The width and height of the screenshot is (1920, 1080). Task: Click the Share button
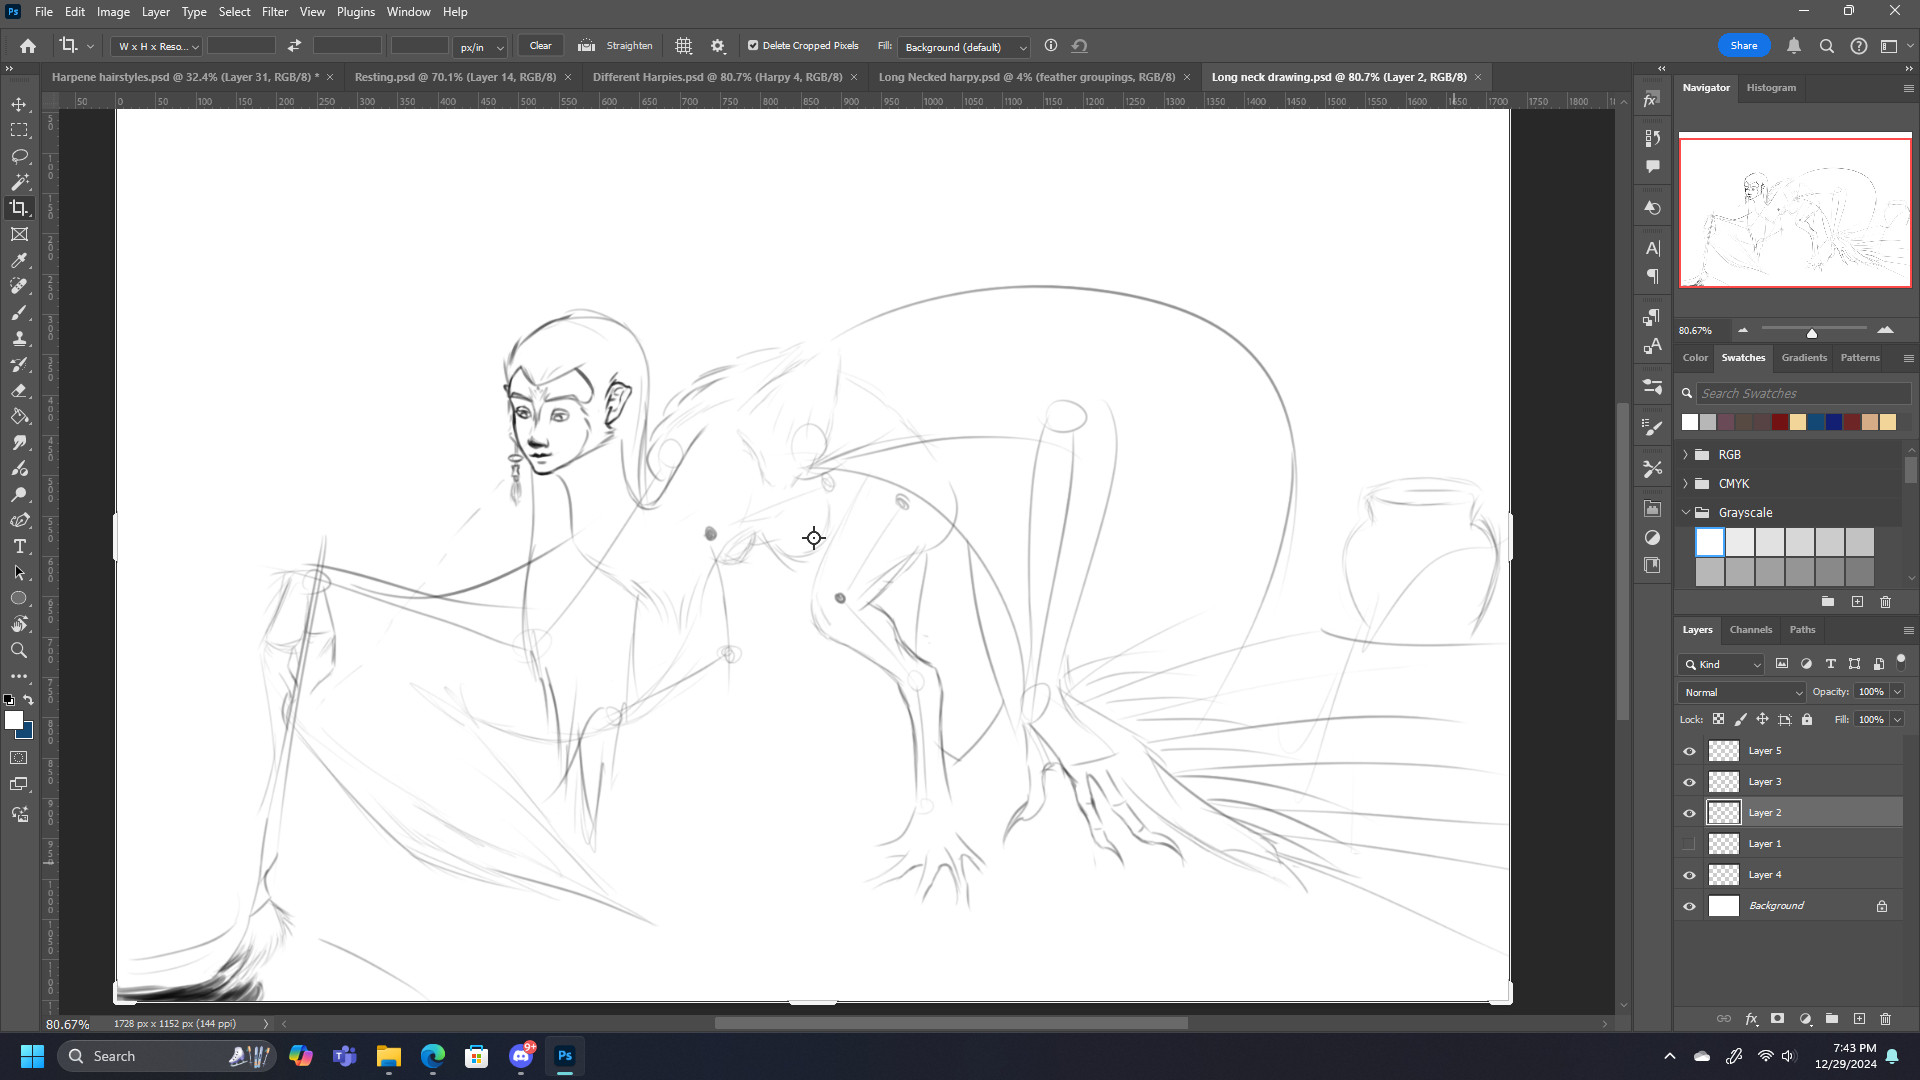1744,46
